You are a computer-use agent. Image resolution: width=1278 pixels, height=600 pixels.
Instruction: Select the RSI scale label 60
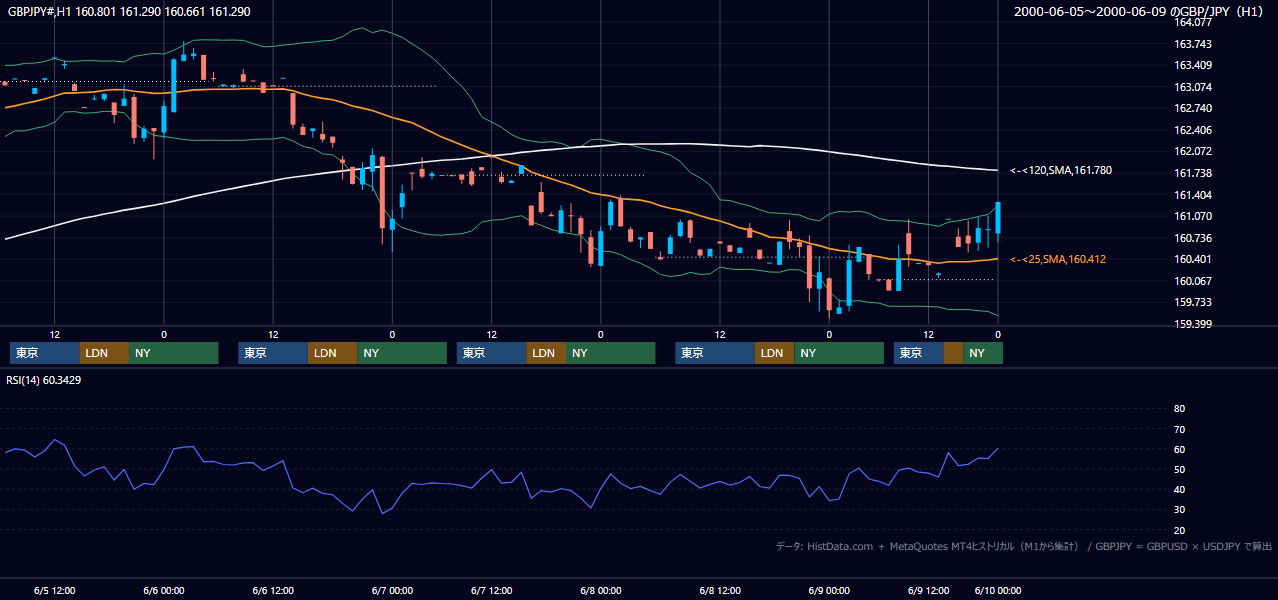(1179, 449)
